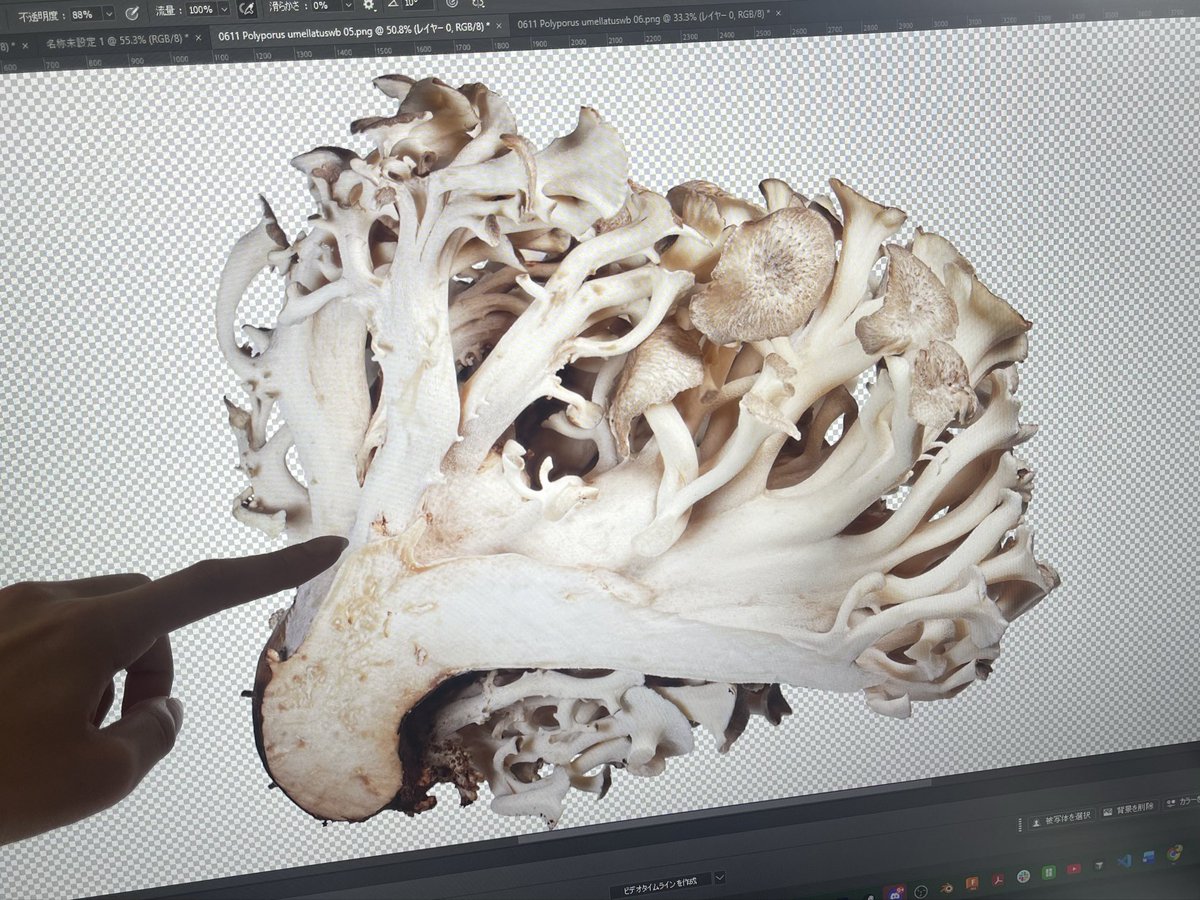Close the 名称未設定 1 document tab
This screenshot has width=1200, height=900.
(198, 37)
